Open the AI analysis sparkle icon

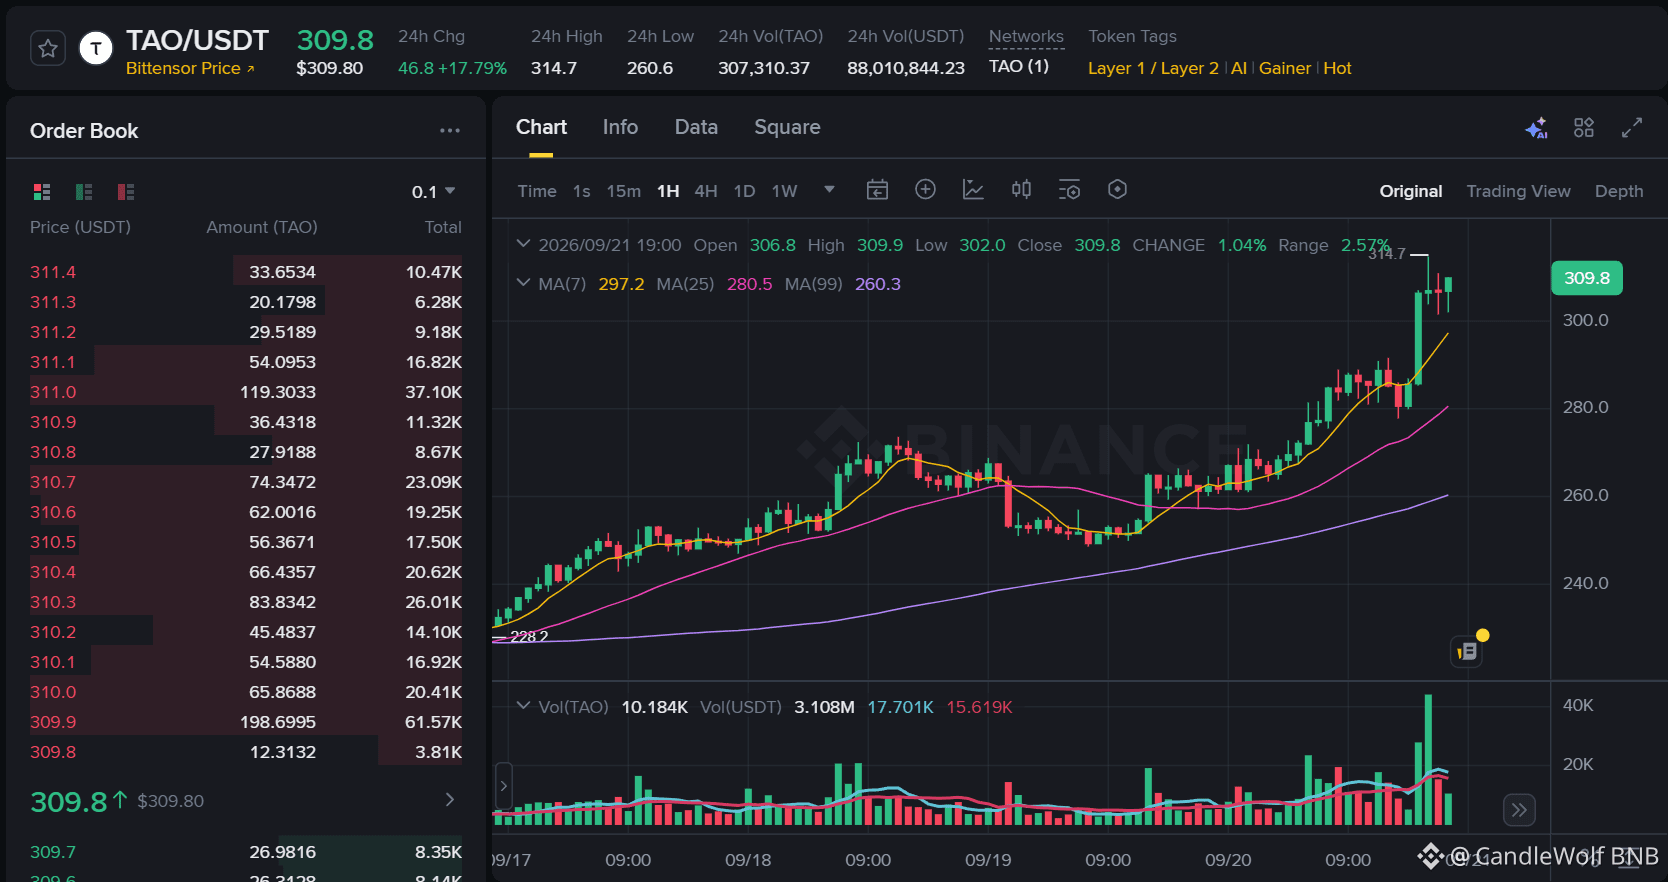pos(1536,128)
